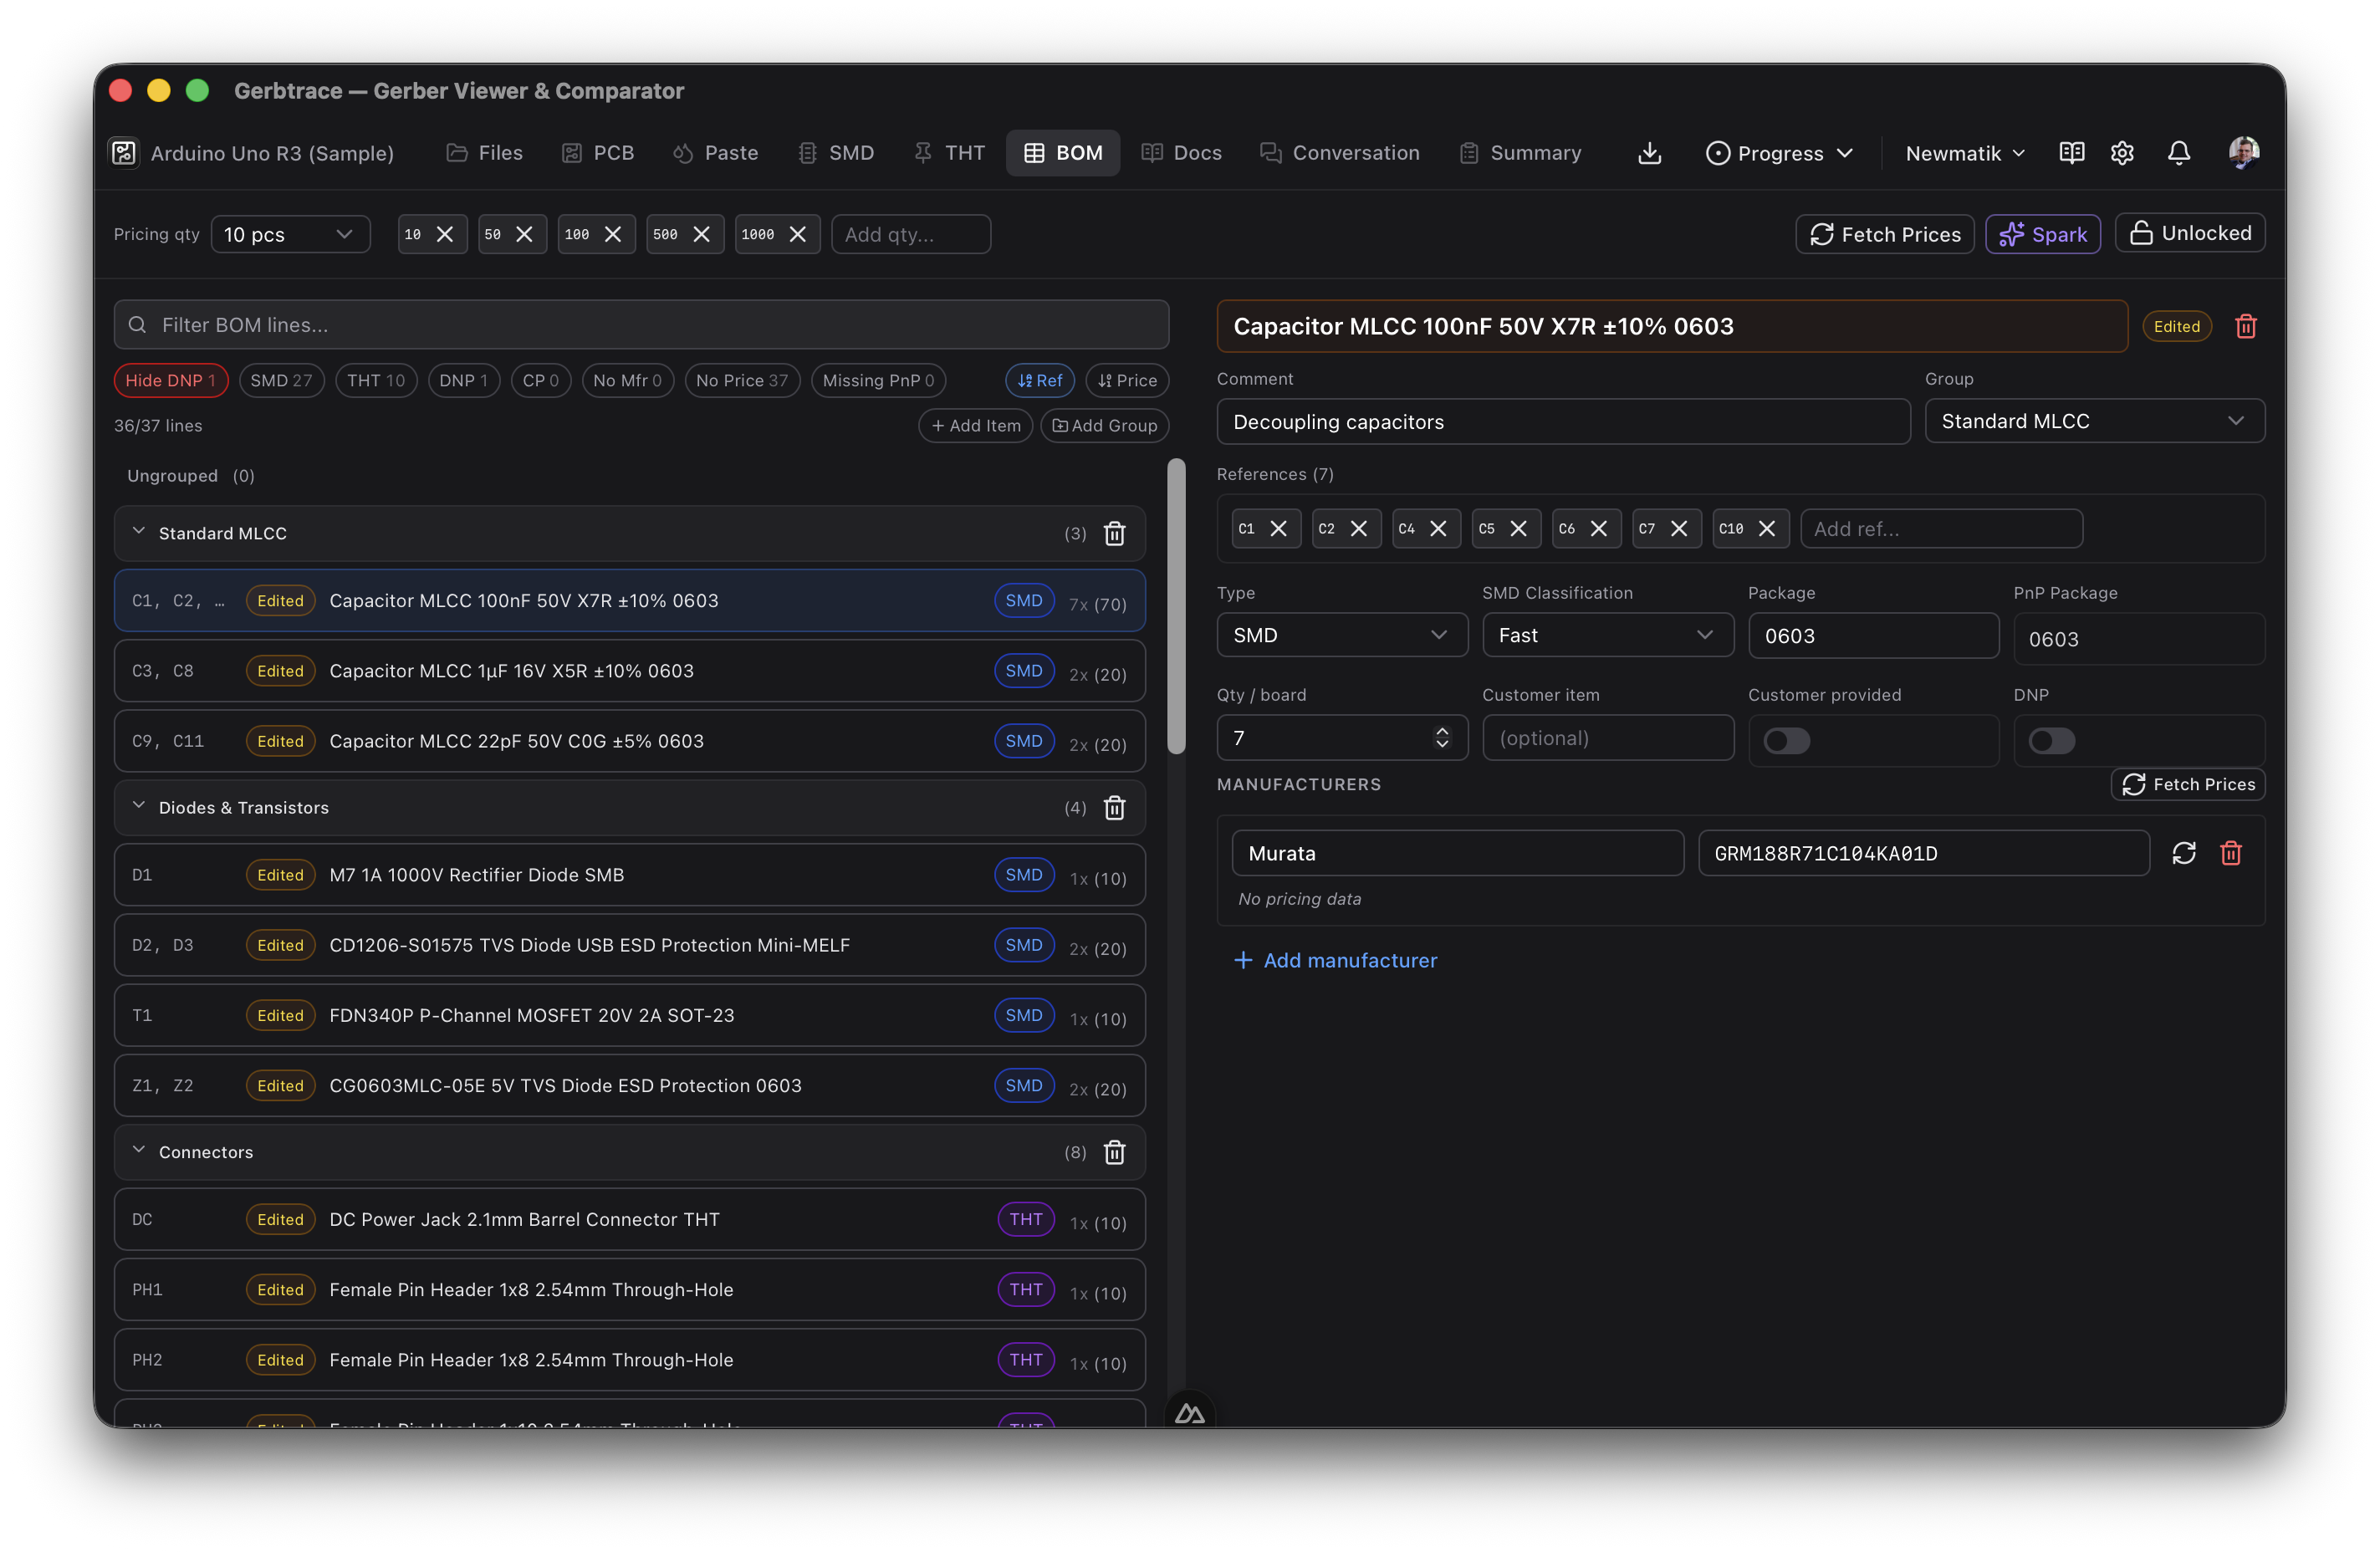Viewport: 2380px width, 1552px height.
Task: Refresh price for Murata manufacturer row
Action: (2183, 853)
